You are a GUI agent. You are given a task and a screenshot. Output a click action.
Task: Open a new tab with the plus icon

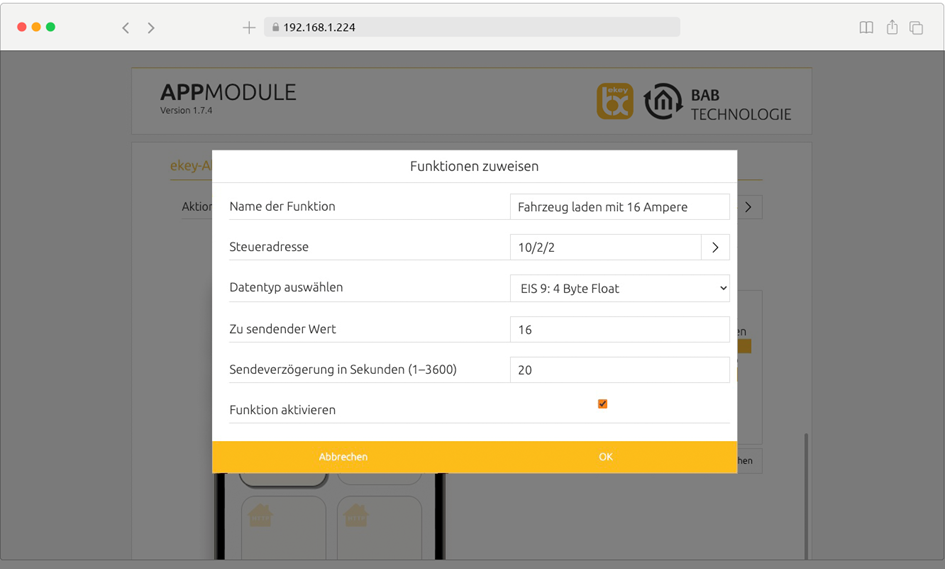point(249,28)
